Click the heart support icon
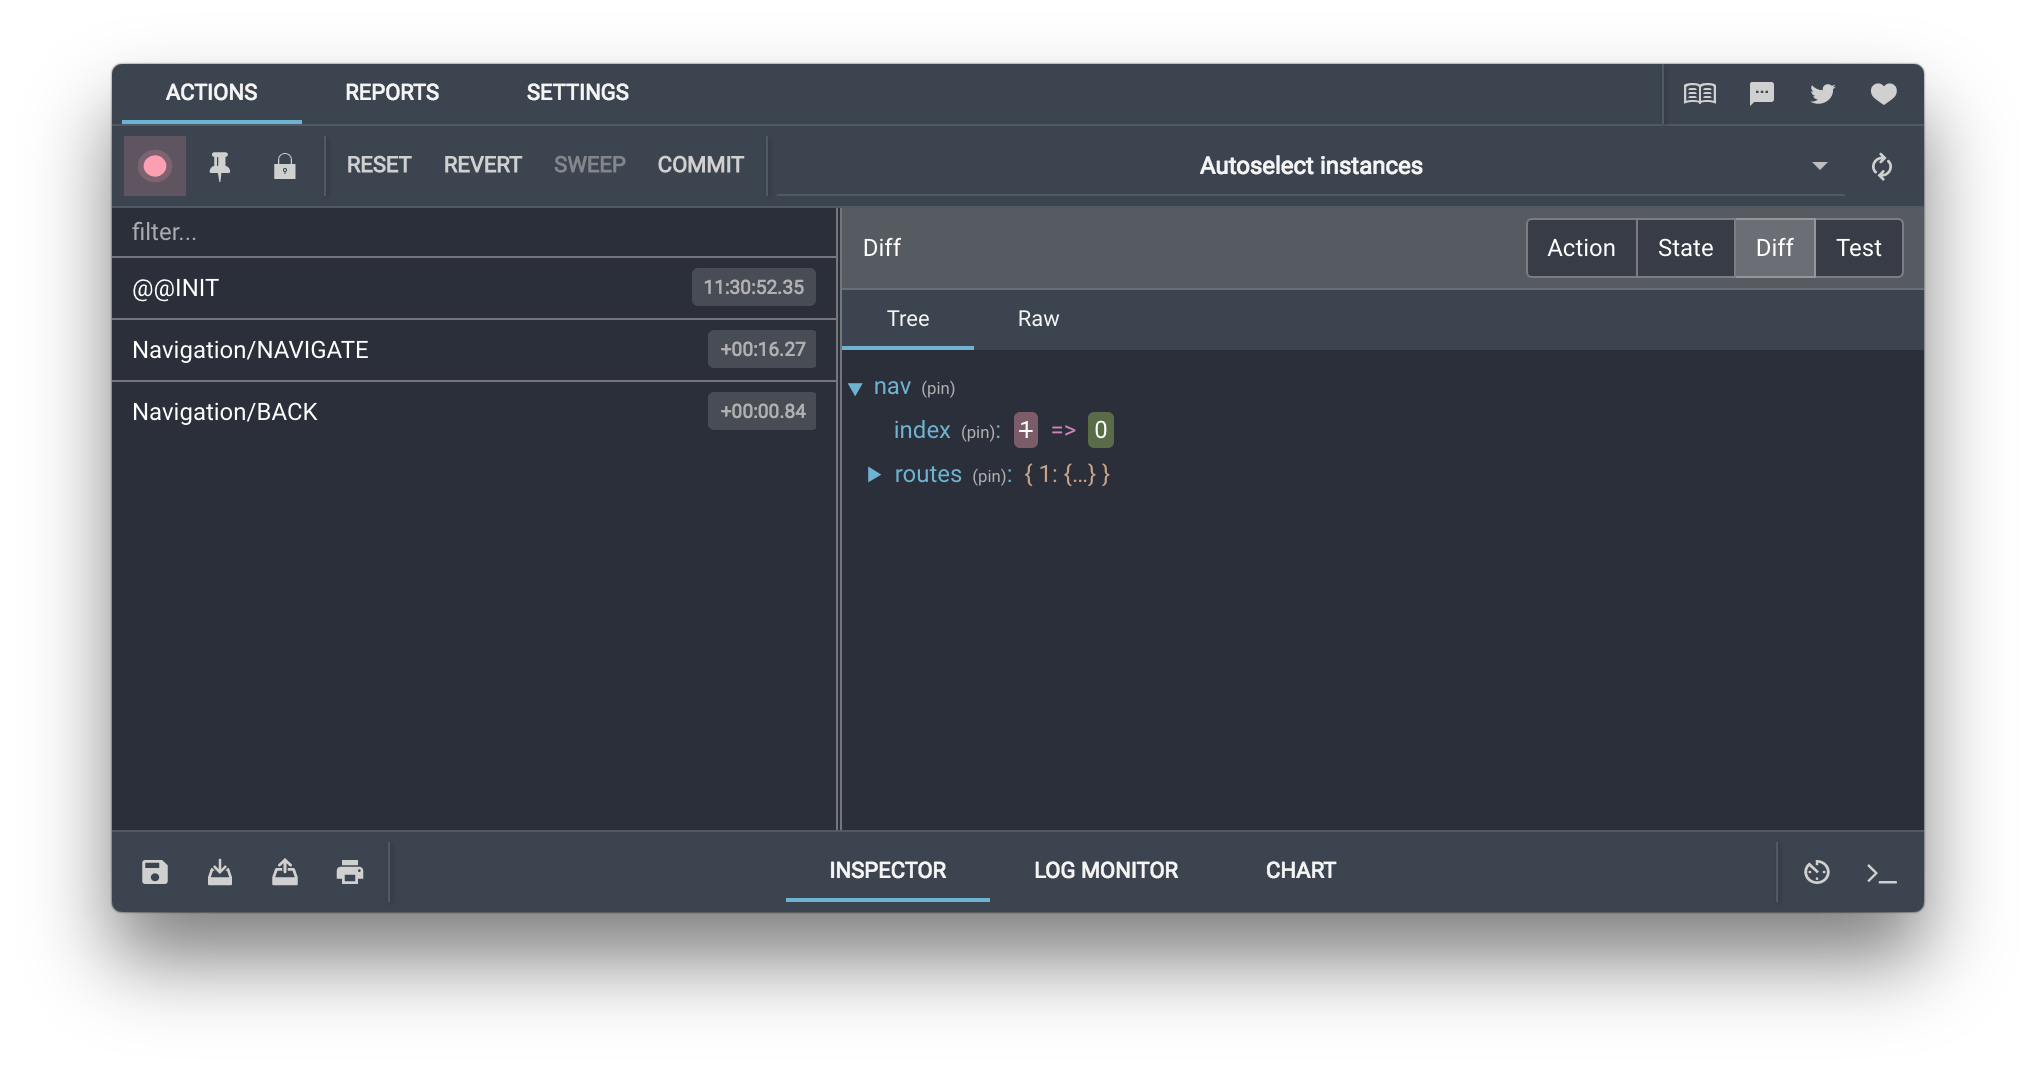This screenshot has width=2036, height=1072. point(1883,93)
